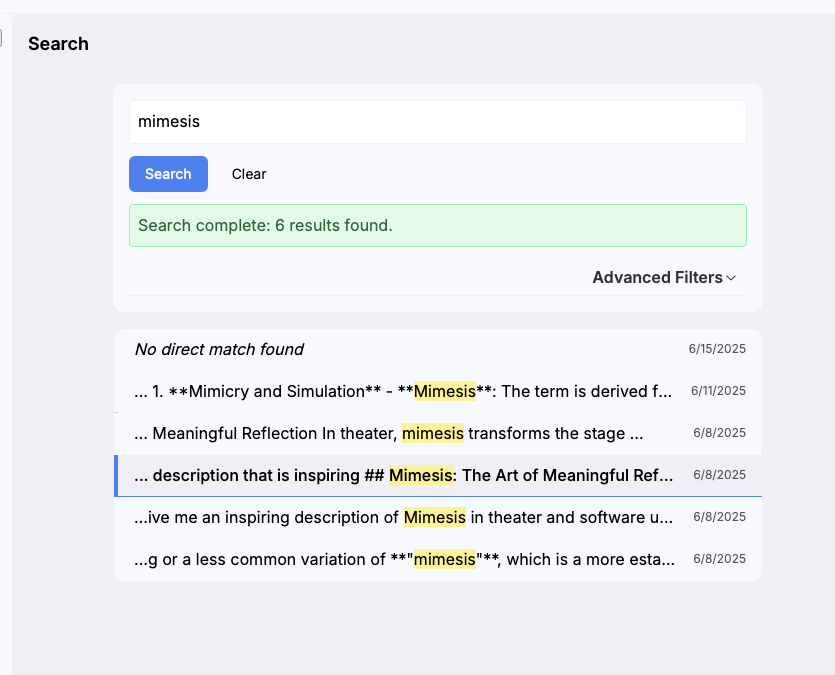Focus the search field containing 'mimesis'
This screenshot has height=675, width=835.
pos(437,122)
